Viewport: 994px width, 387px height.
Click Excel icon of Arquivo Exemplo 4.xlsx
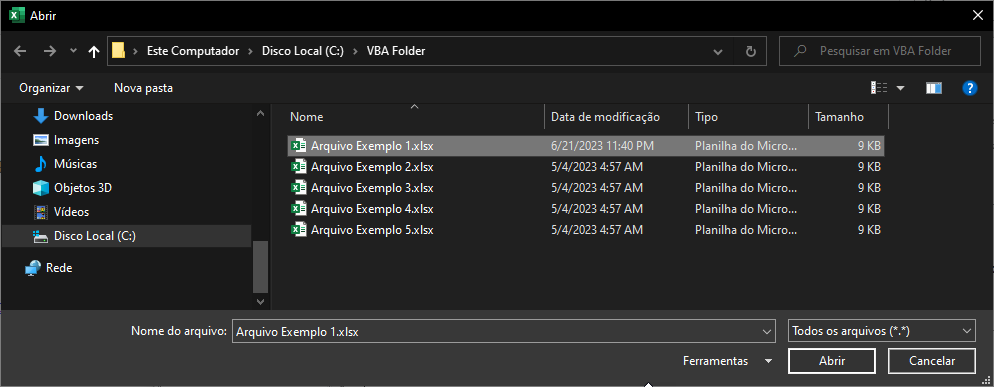point(298,209)
